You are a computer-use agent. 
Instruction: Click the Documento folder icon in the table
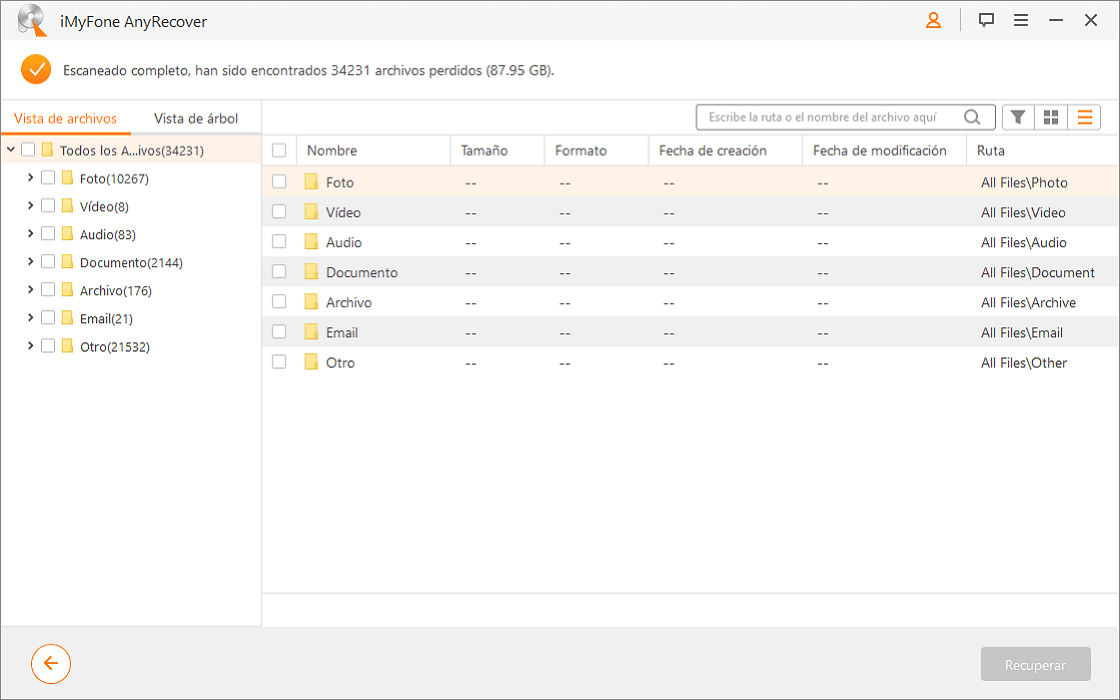click(311, 271)
